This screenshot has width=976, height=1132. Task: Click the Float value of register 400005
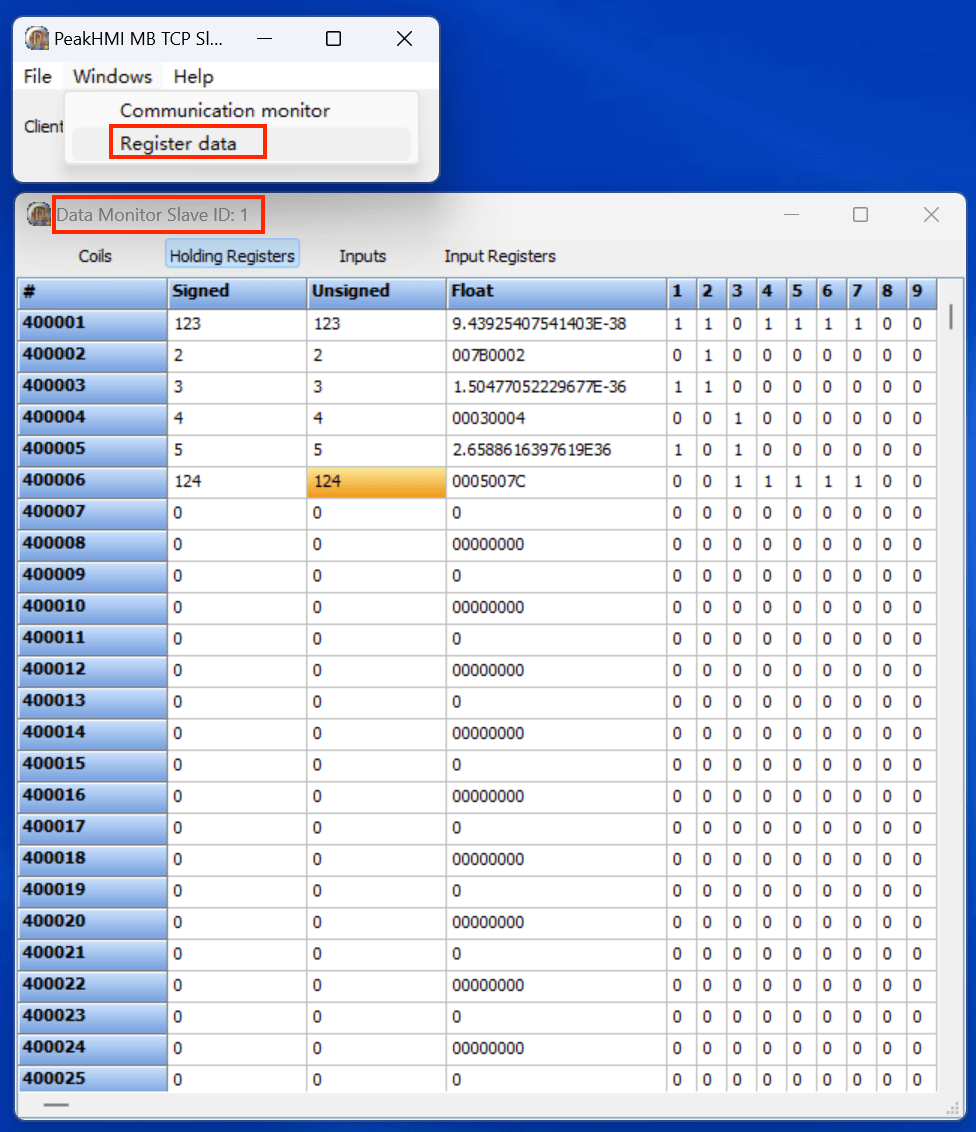coord(556,449)
